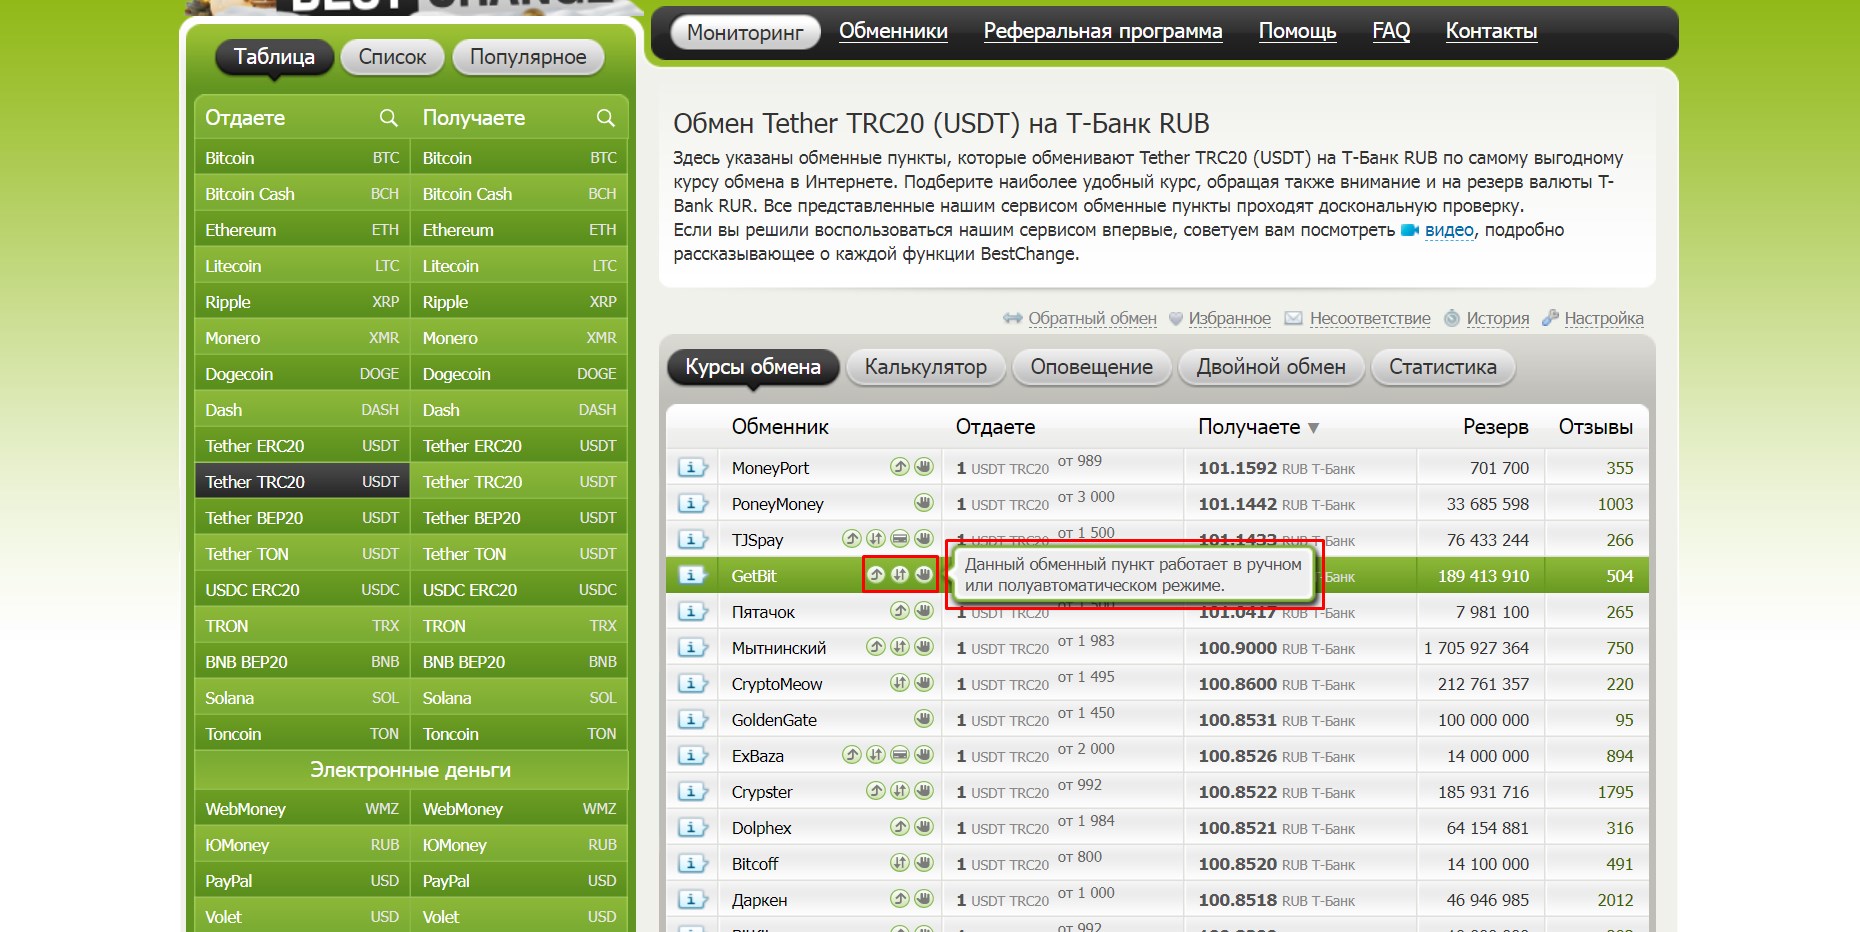Click info icon in Dolphex row
Image resolution: width=1860 pixels, height=932 pixels.
[x=692, y=828]
